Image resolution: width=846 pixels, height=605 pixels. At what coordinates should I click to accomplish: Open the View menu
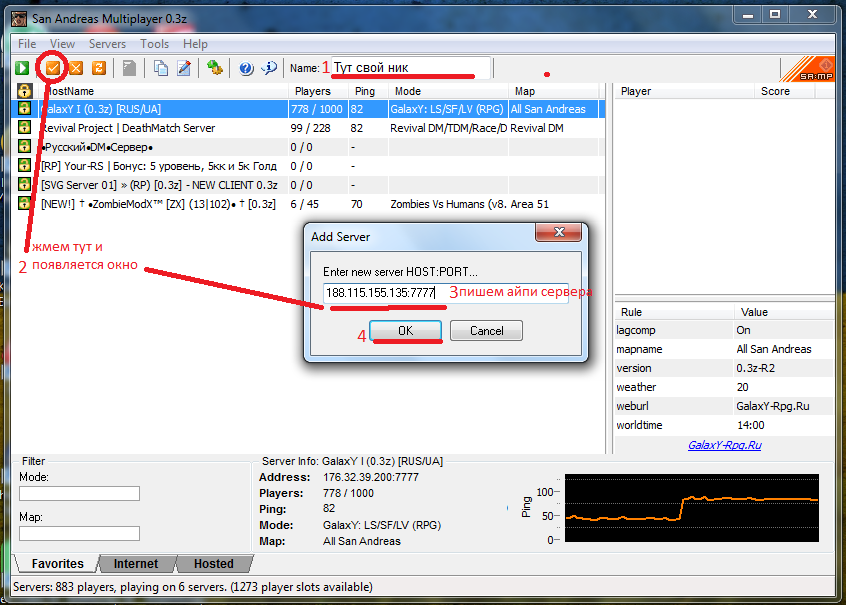[x=63, y=44]
